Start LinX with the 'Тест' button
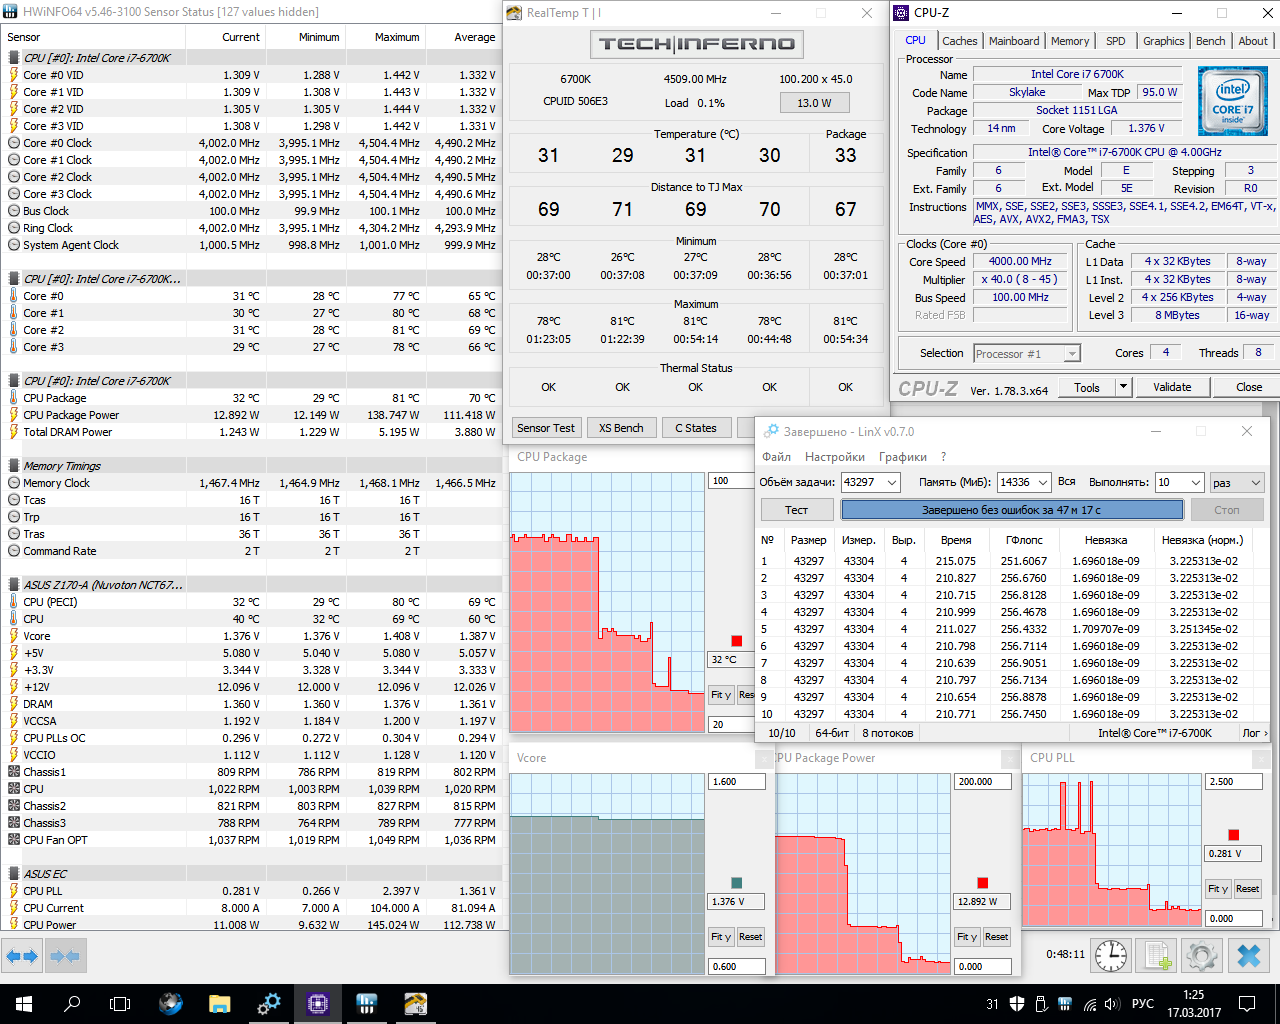The width and height of the screenshot is (1280, 1024). point(796,510)
